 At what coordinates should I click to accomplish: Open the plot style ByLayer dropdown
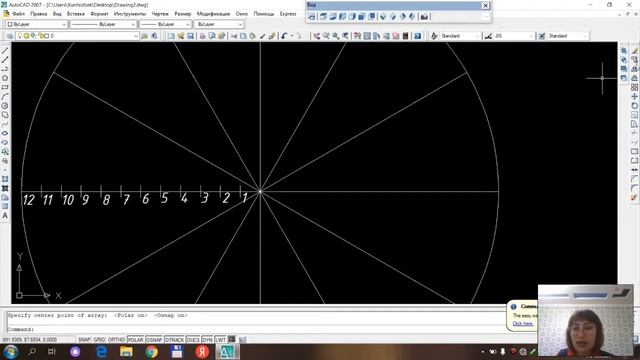pyautogui.click(x=219, y=24)
